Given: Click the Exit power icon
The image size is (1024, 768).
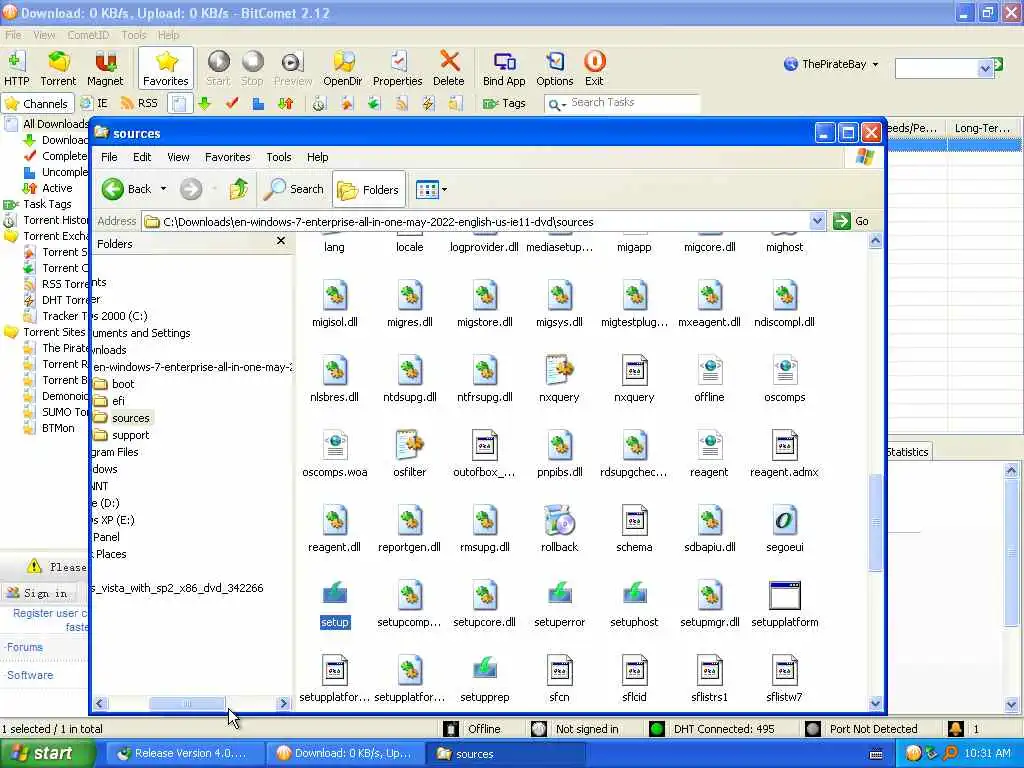Looking at the screenshot, I should tap(594, 69).
